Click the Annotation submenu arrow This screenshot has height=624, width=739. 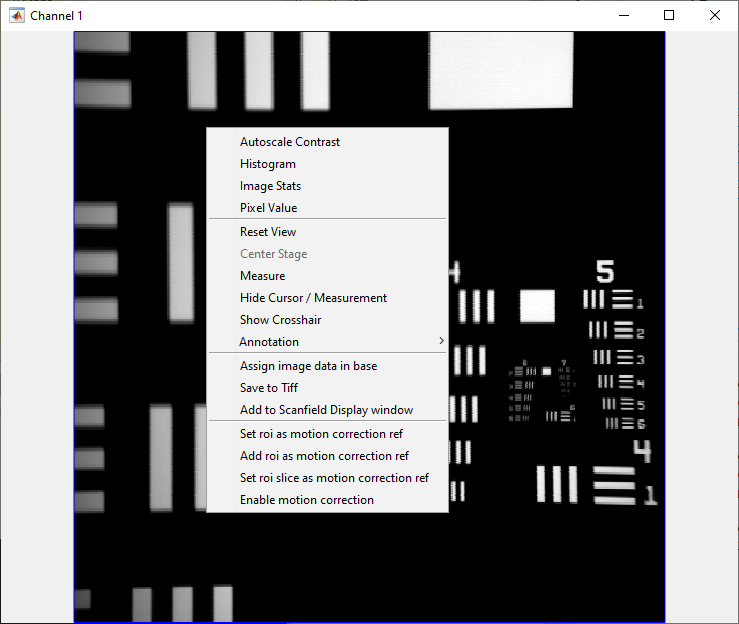[x=440, y=342]
